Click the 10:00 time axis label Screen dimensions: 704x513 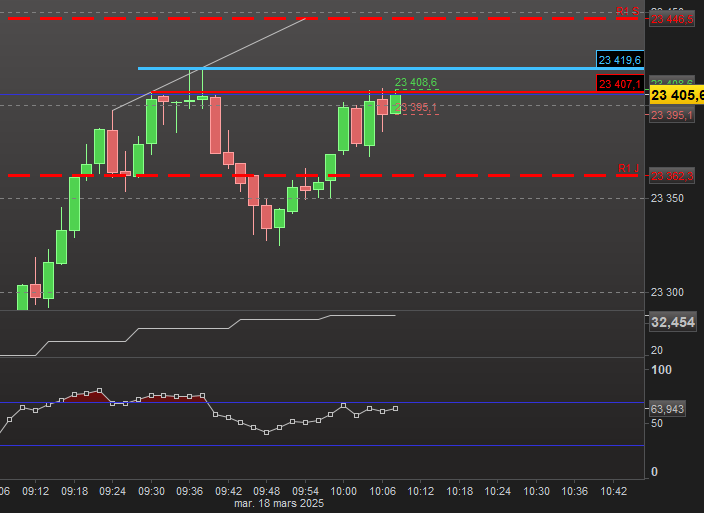343,491
